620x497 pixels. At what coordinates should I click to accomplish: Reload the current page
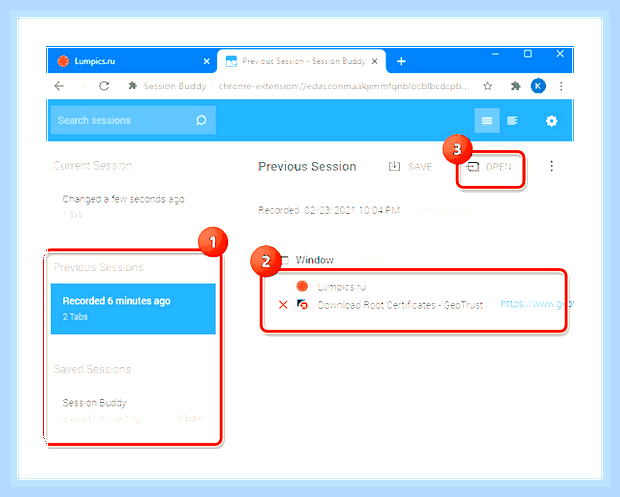[x=104, y=86]
